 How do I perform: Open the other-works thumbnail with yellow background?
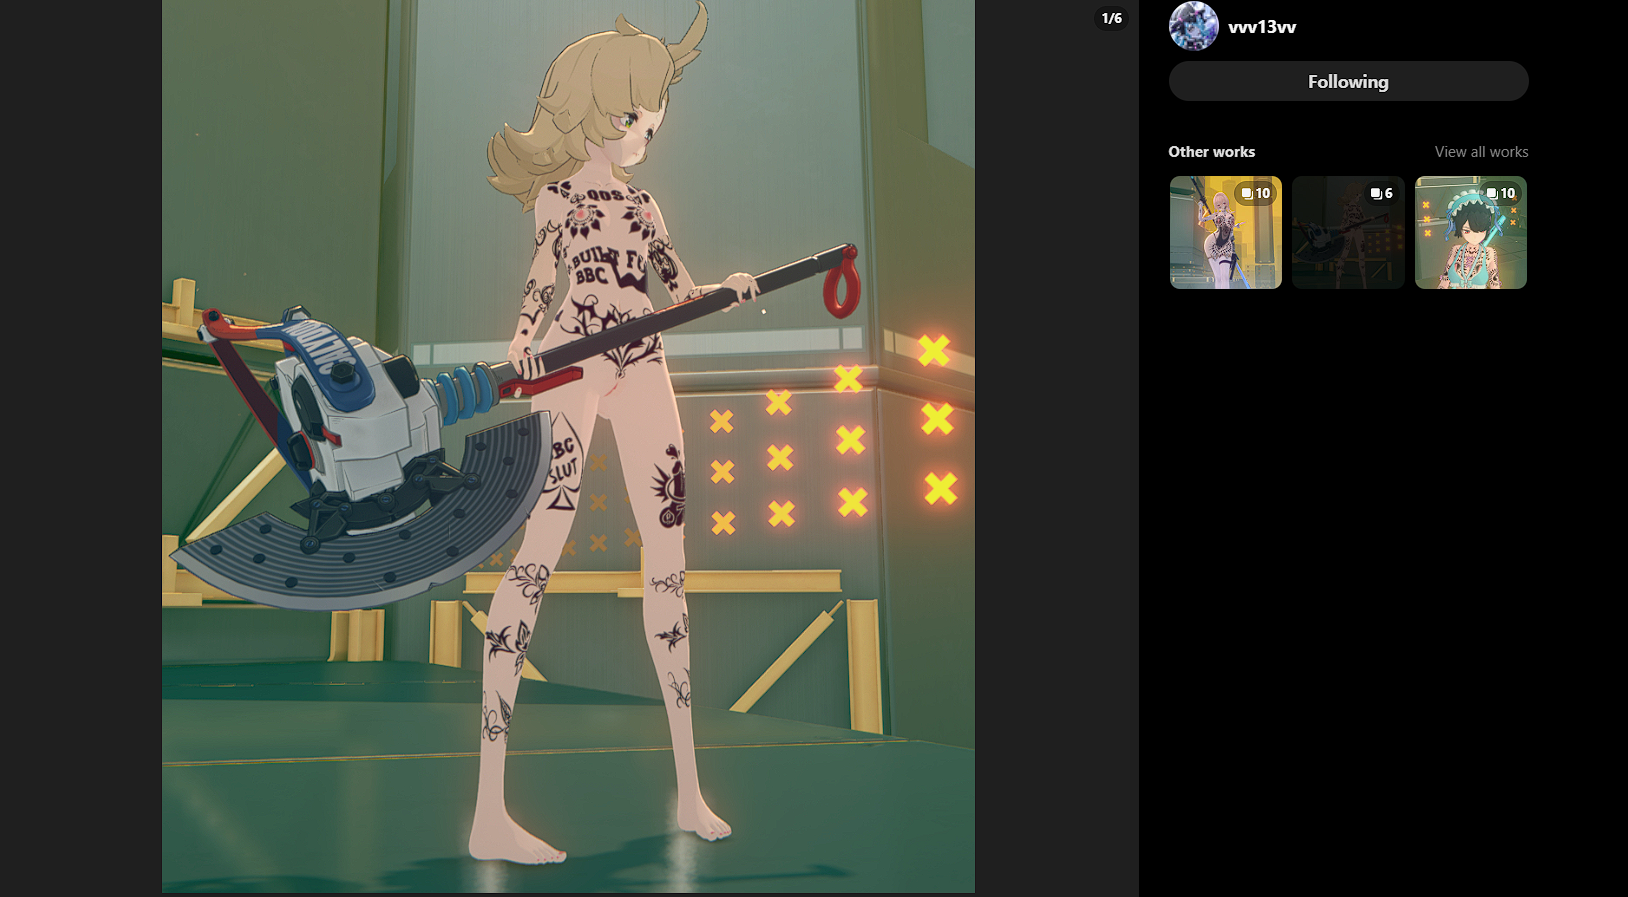[1226, 233]
